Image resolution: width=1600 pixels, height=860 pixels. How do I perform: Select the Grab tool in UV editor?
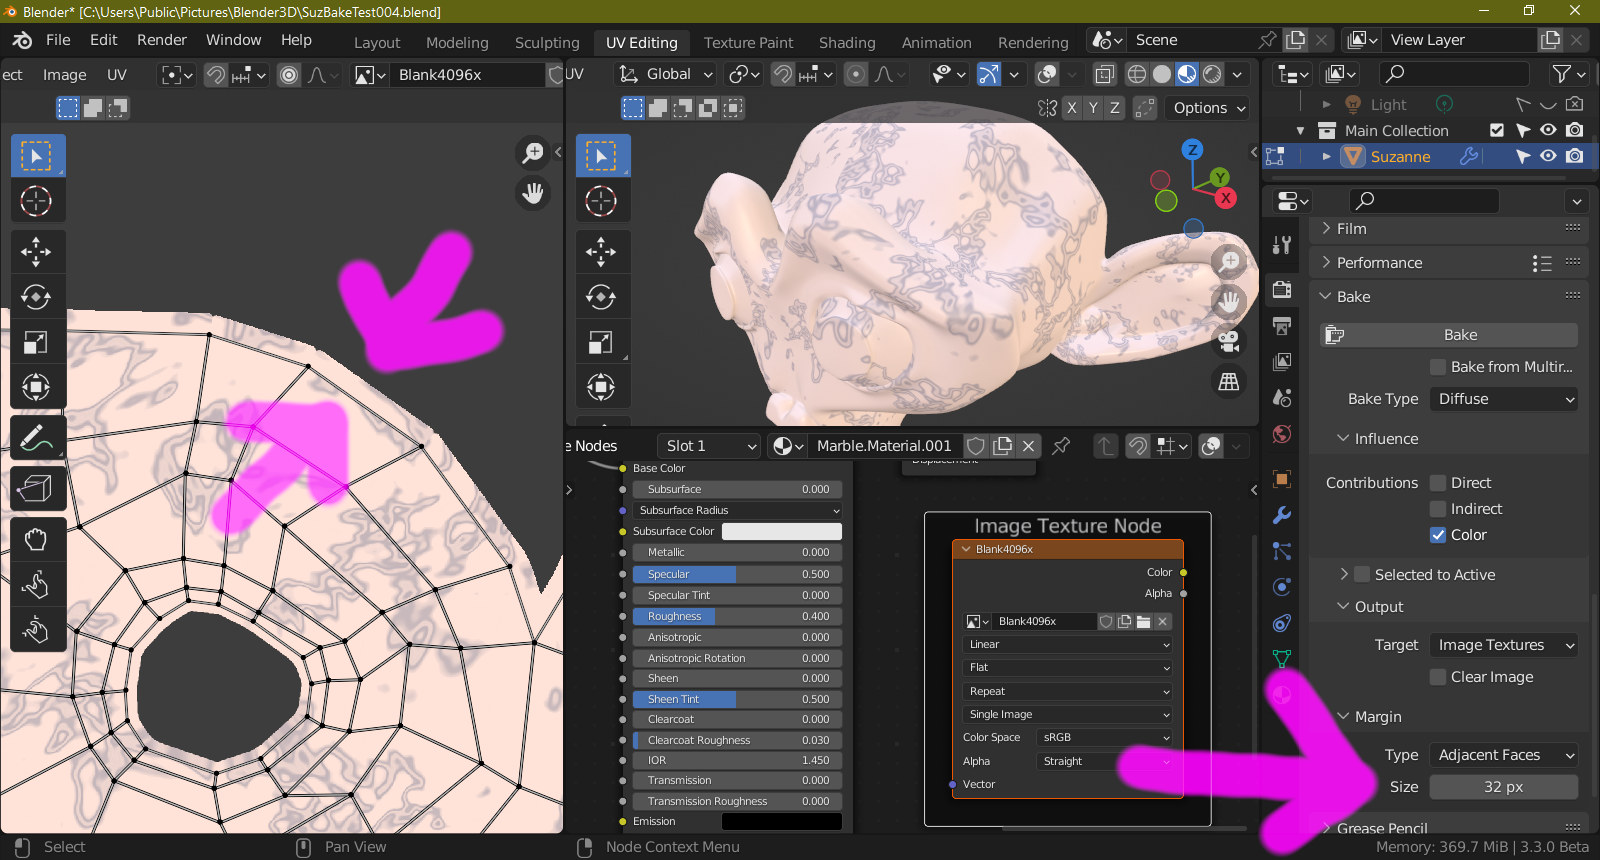(x=37, y=540)
